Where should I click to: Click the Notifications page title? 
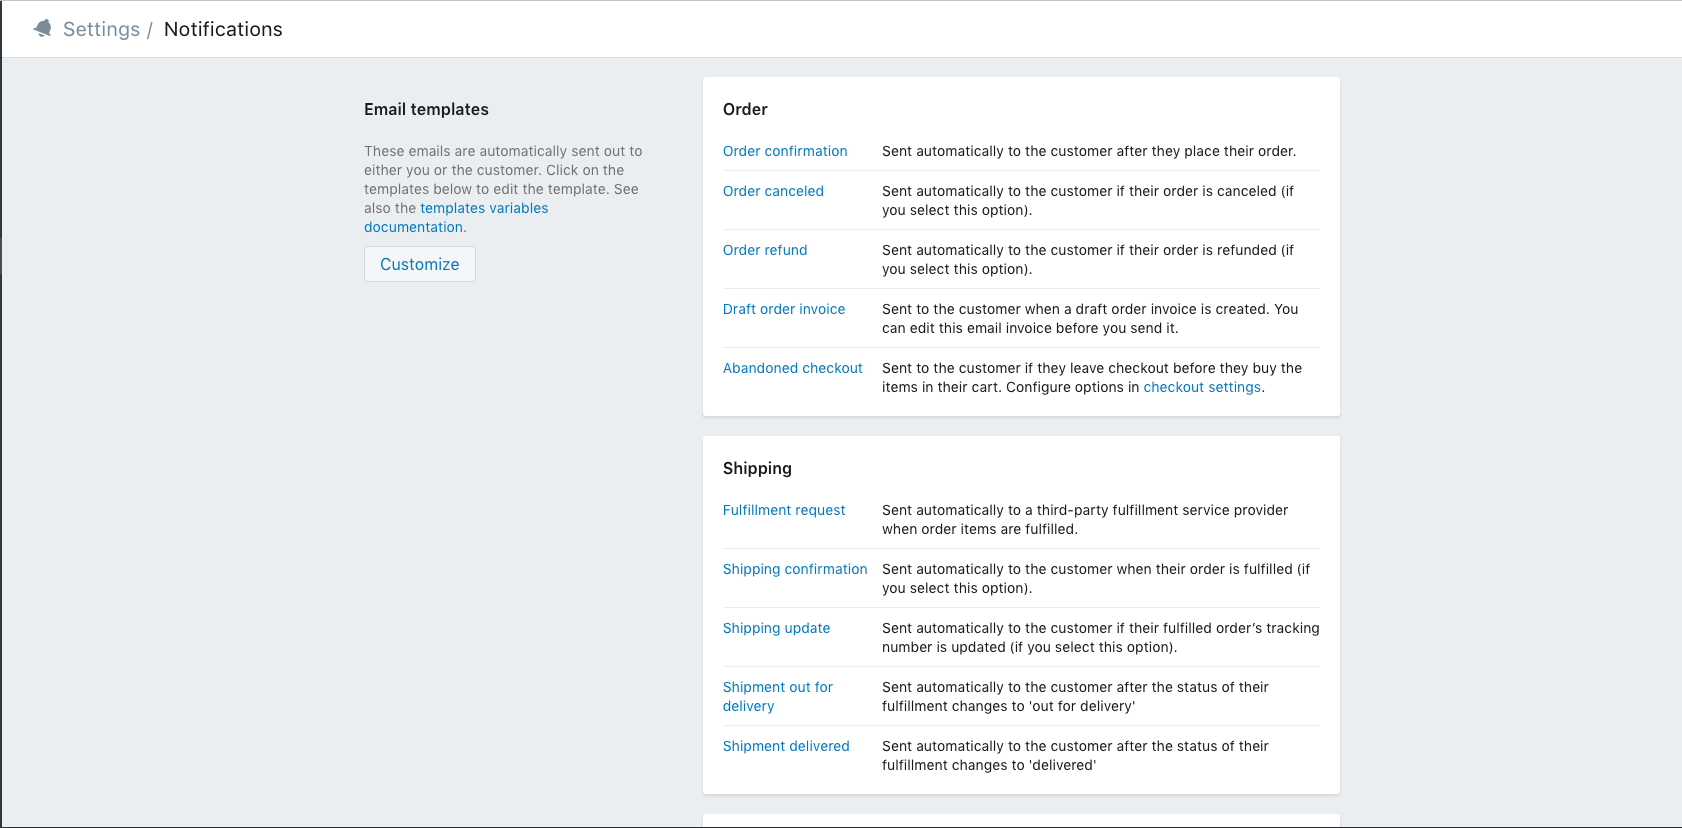click(223, 29)
